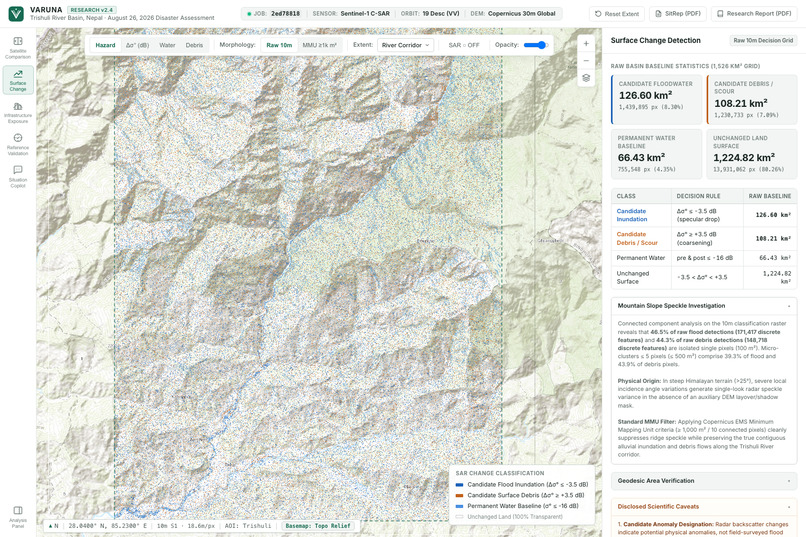Launch the Situation Copilot chat icon
The height and width of the screenshot is (537, 806).
click(x=18, y=177)
